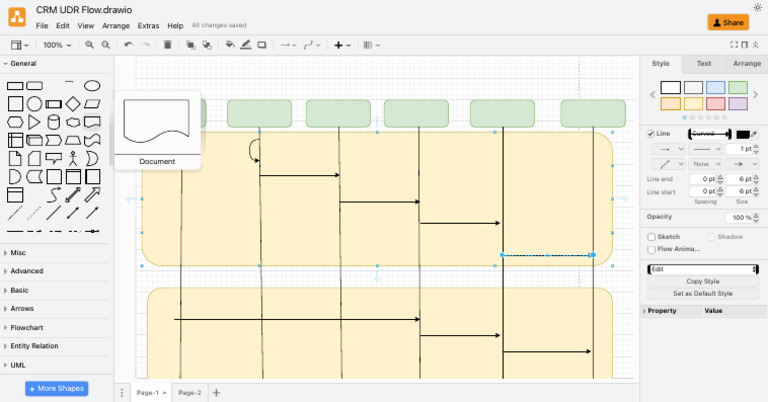Select the Actor stick figure shape
Viewport: 768px width, 402px height.
pyautogui.click(x=73, y=159)
